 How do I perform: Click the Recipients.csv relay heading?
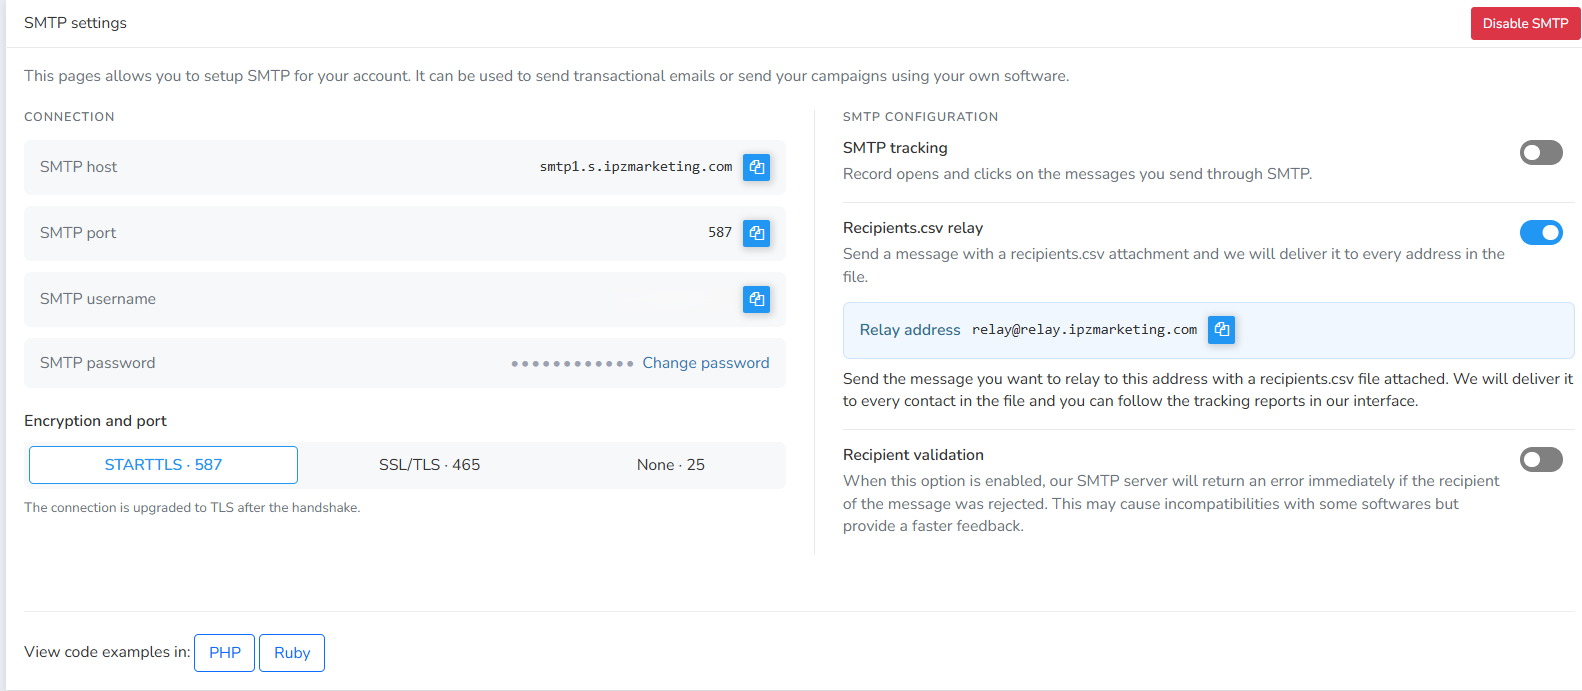(x=913, y=228)
